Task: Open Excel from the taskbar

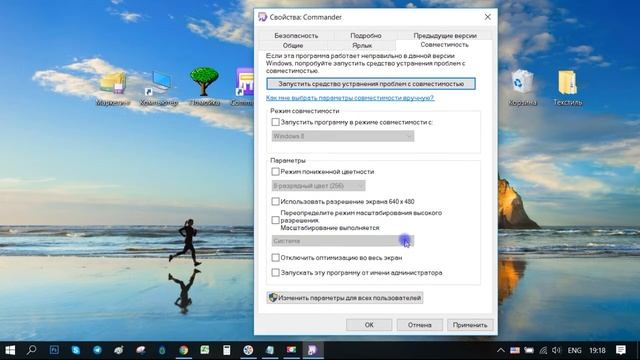Action: [x=205, y=350]
